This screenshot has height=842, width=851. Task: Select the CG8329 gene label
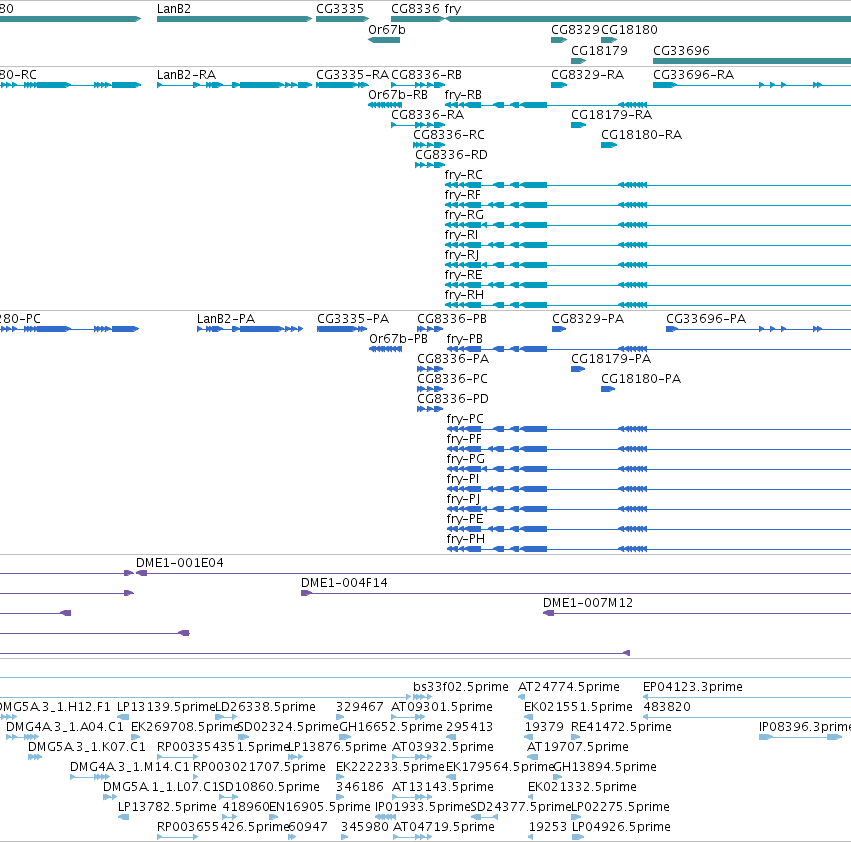click(575, 29)
